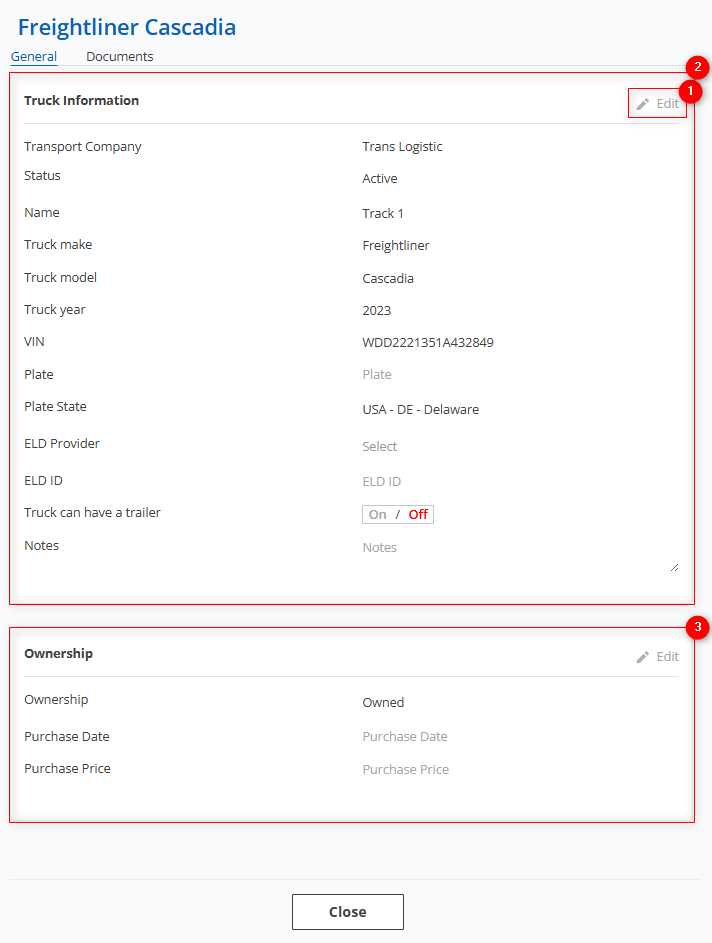712x943 pixels.
Task: Click the red annotation badge numbered 2
Action: point(698,68)
